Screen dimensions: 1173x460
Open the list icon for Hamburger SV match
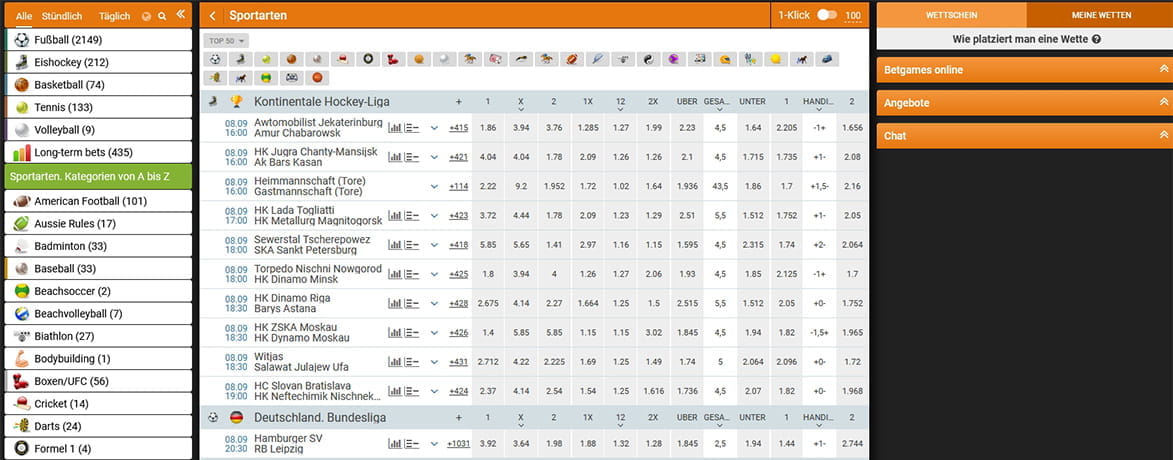(x=411, y=444)
